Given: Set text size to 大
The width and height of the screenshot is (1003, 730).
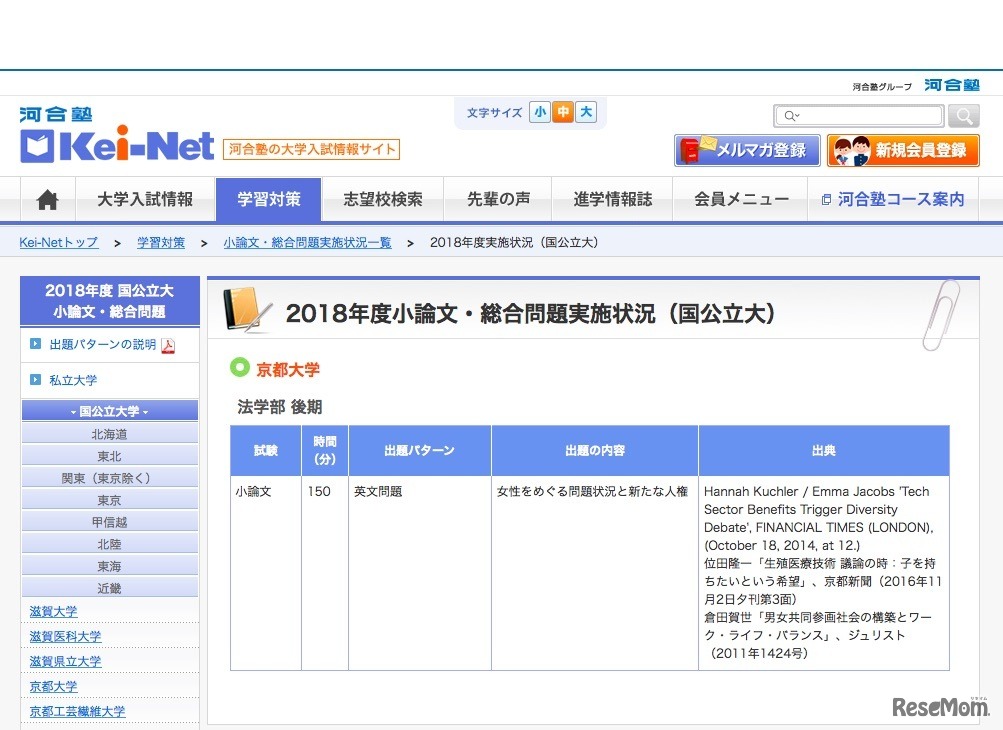Looking at the screenshot, I should coord(586,113).
